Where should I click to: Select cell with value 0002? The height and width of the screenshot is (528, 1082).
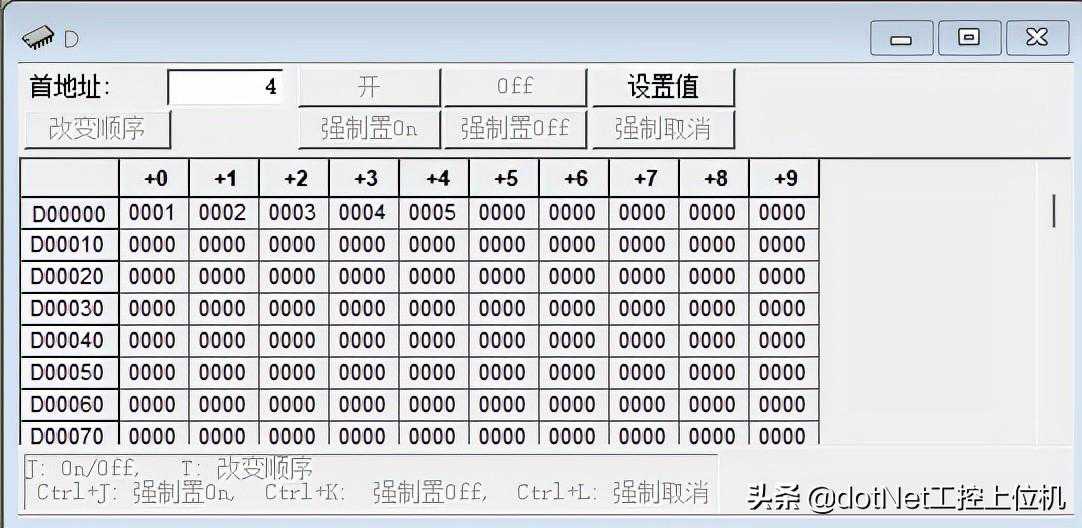point(223,213)
